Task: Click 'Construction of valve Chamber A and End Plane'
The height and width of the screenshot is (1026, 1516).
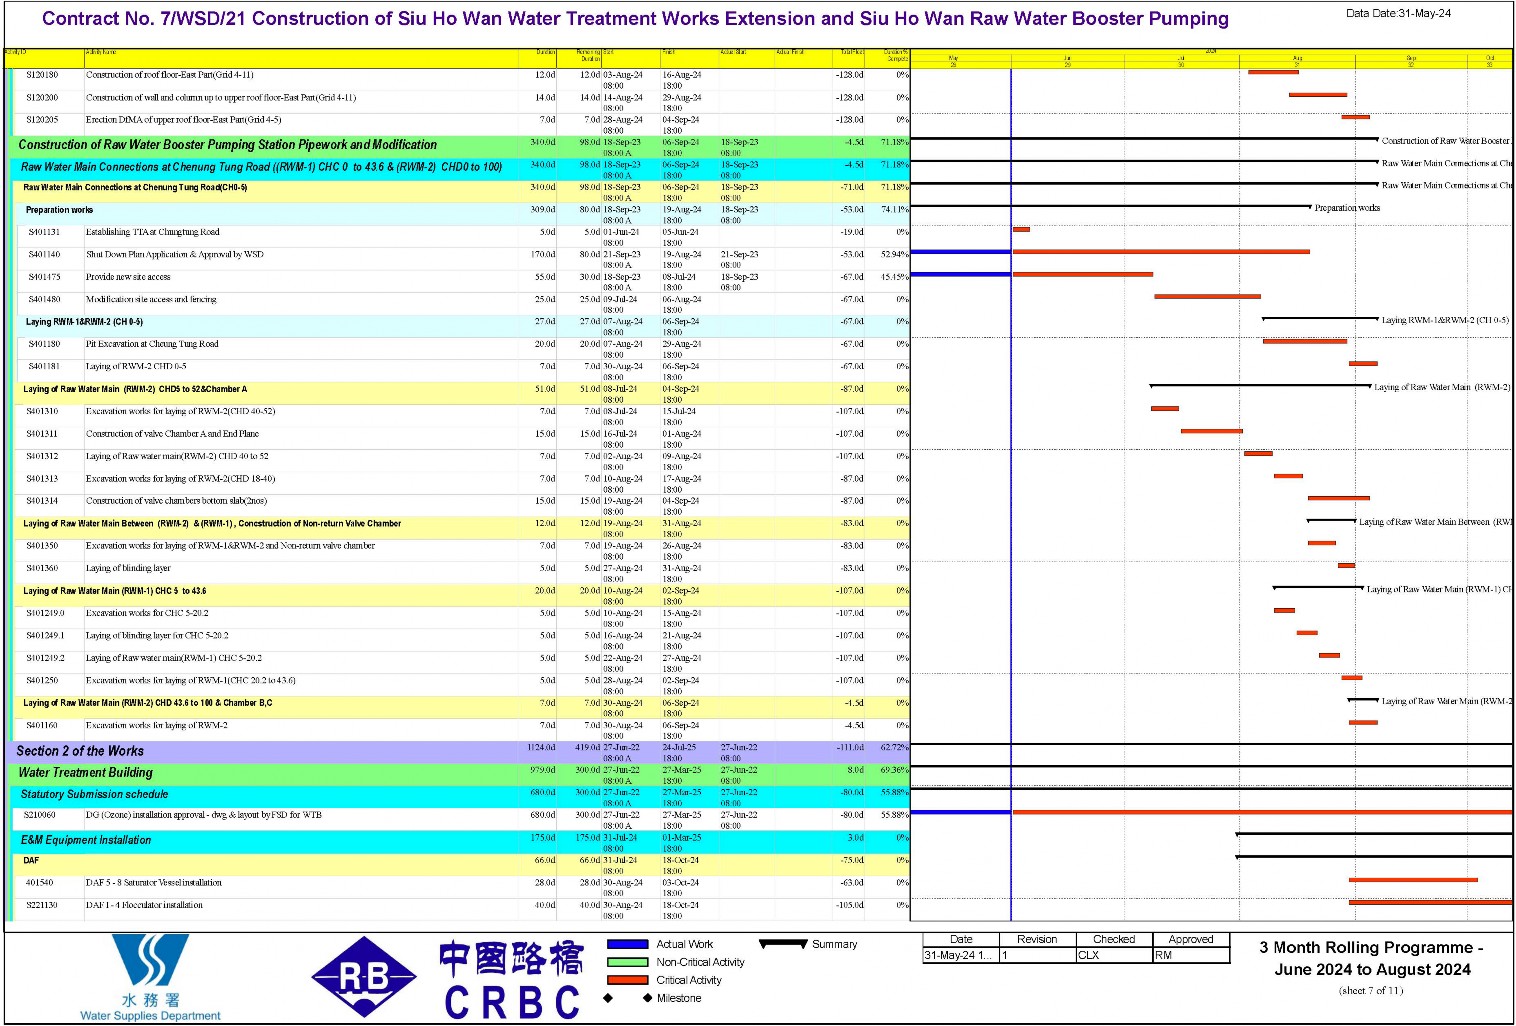Action: (x=172, y=434)
